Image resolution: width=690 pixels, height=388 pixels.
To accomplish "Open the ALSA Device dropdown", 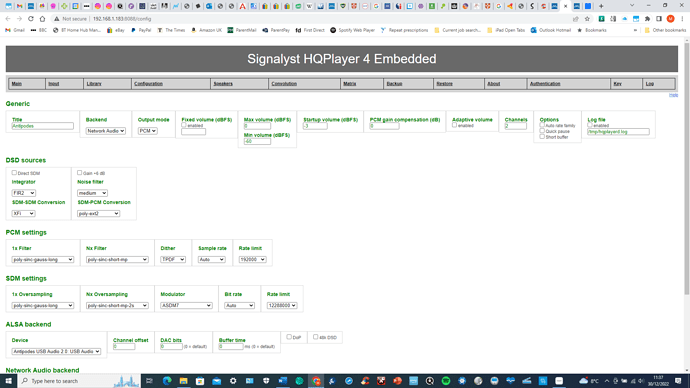I will pos(56,351).
